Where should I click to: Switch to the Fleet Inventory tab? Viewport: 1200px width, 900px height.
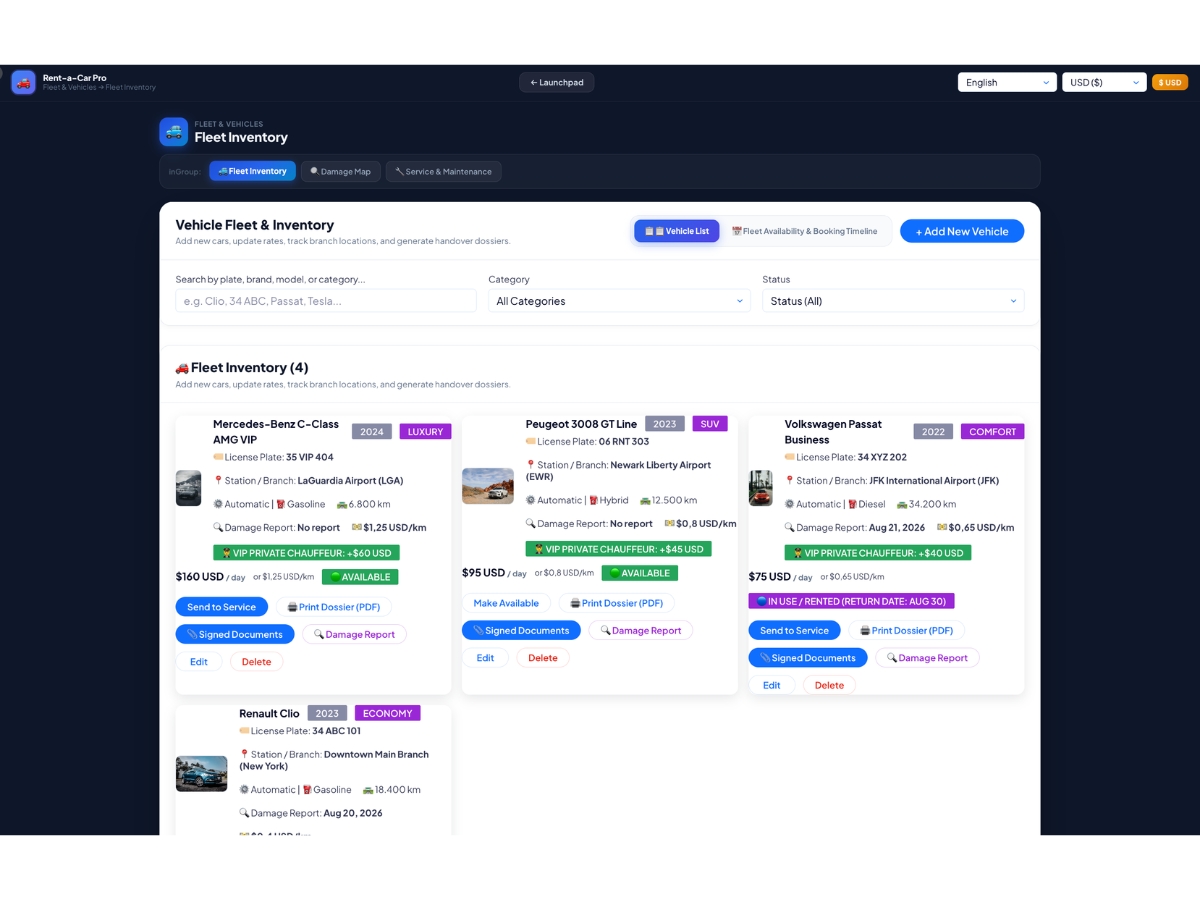[252, 171]
